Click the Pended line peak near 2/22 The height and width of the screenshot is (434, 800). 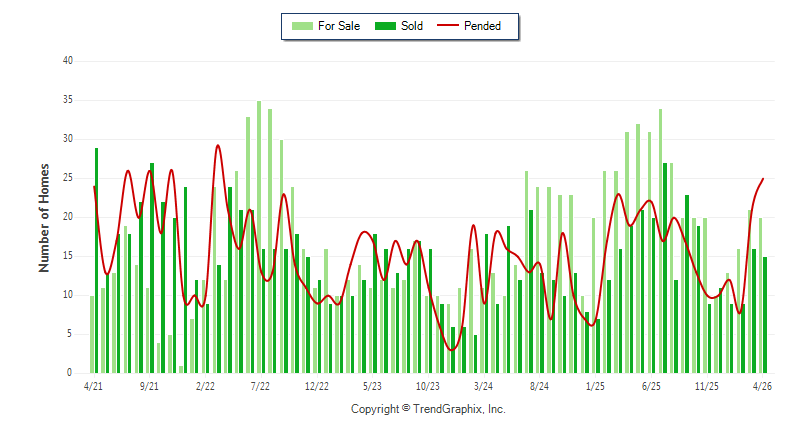pos(218,145)
